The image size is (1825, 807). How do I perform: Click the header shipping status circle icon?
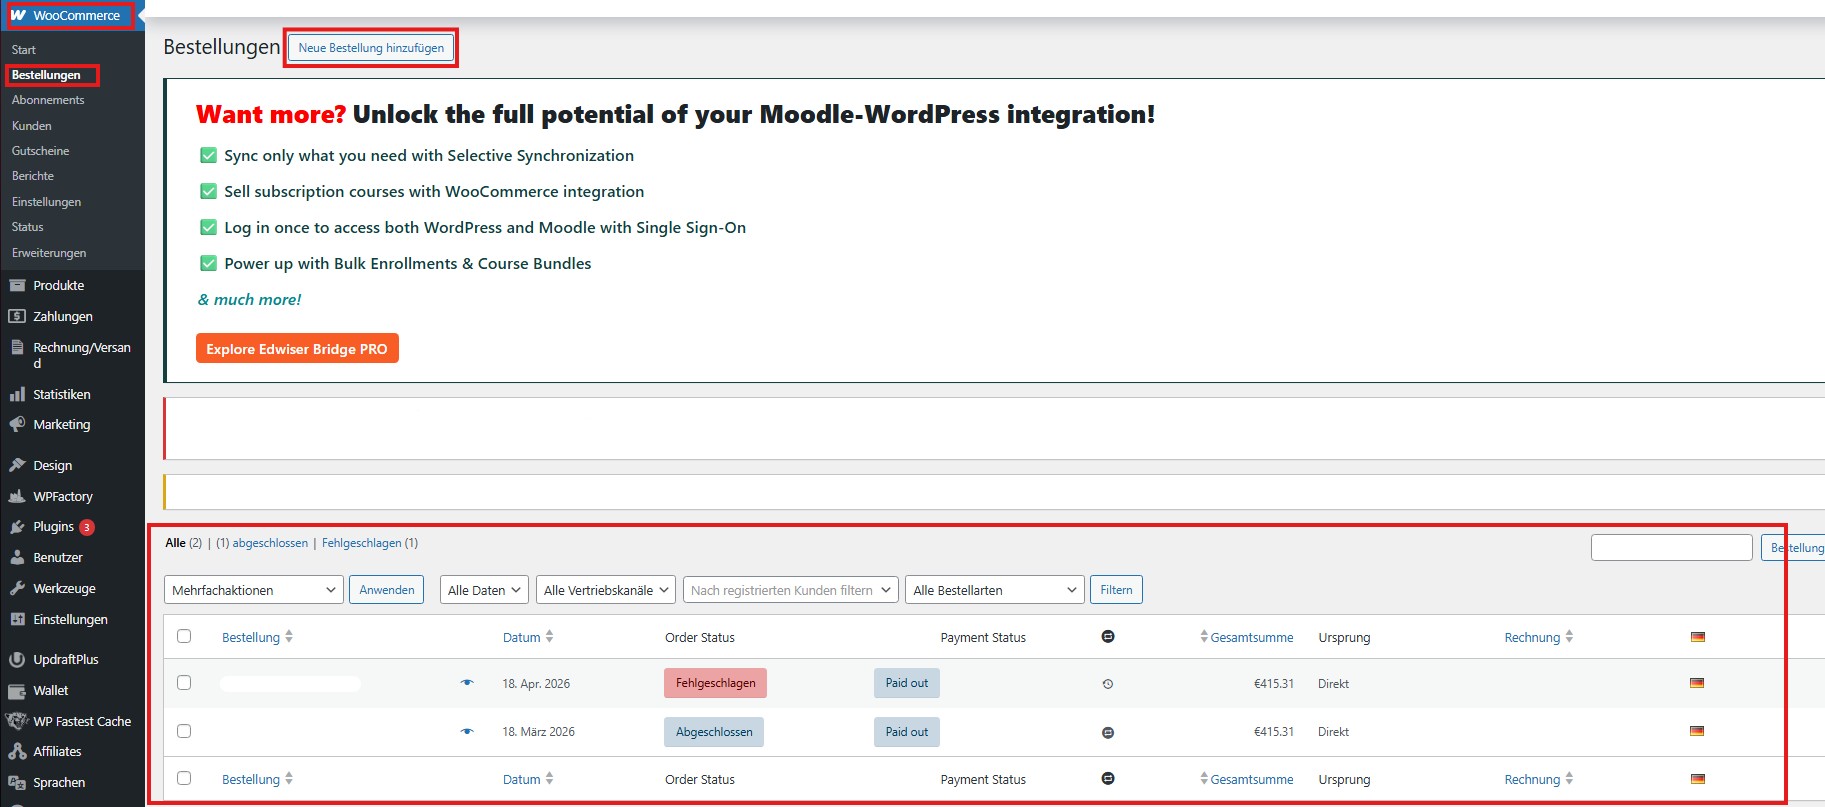click(1108, 636)
